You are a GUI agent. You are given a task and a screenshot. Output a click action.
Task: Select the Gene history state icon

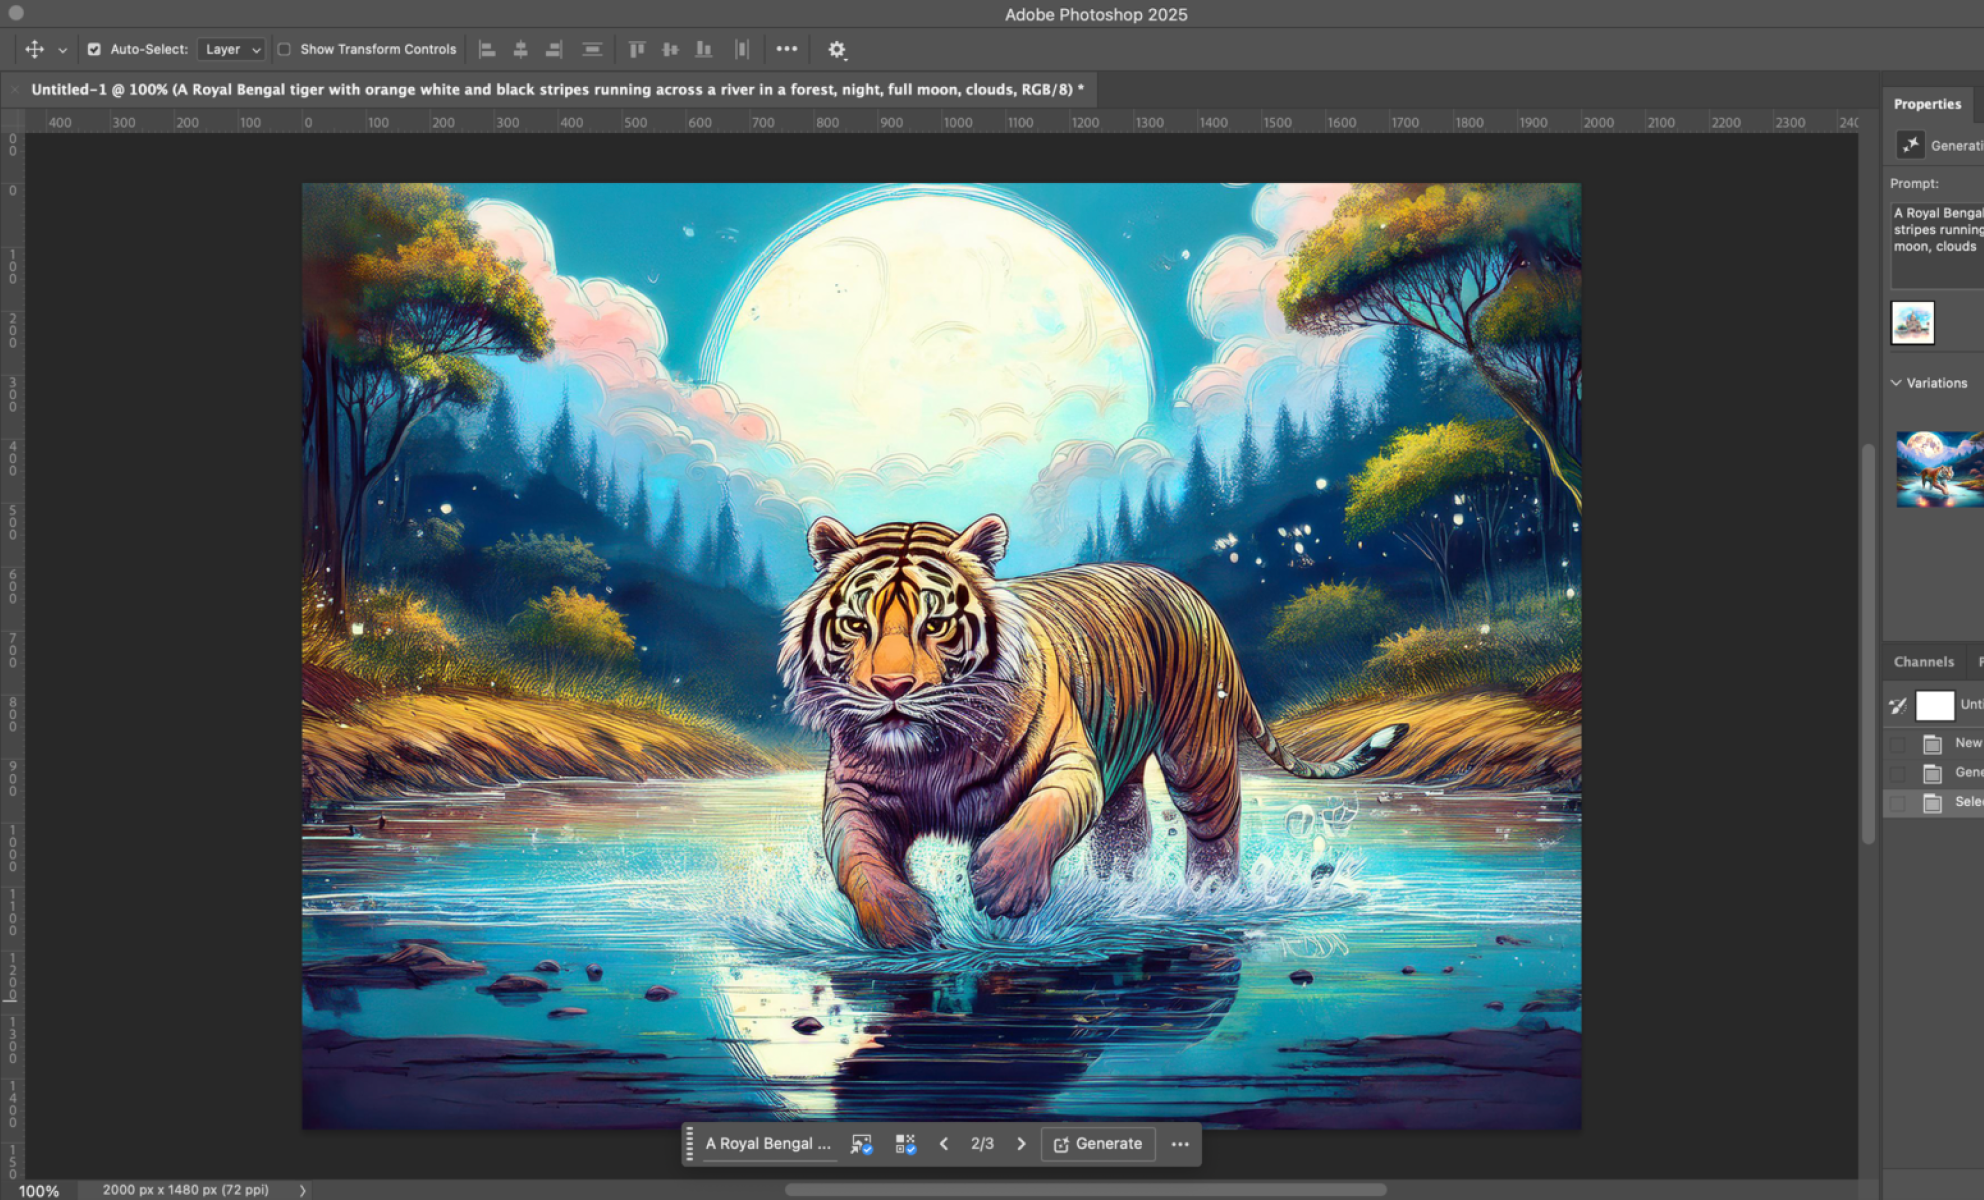(x=1932, y=773)
